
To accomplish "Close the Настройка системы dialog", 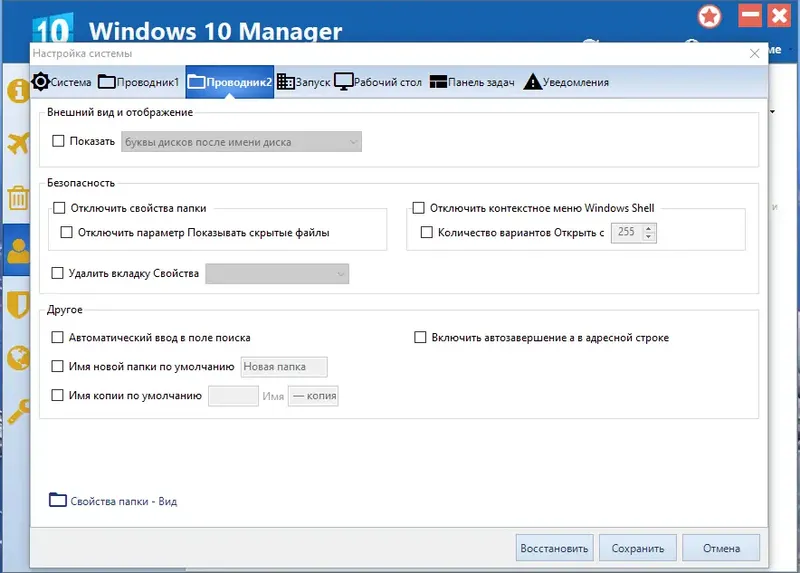I will pos(755,54).
